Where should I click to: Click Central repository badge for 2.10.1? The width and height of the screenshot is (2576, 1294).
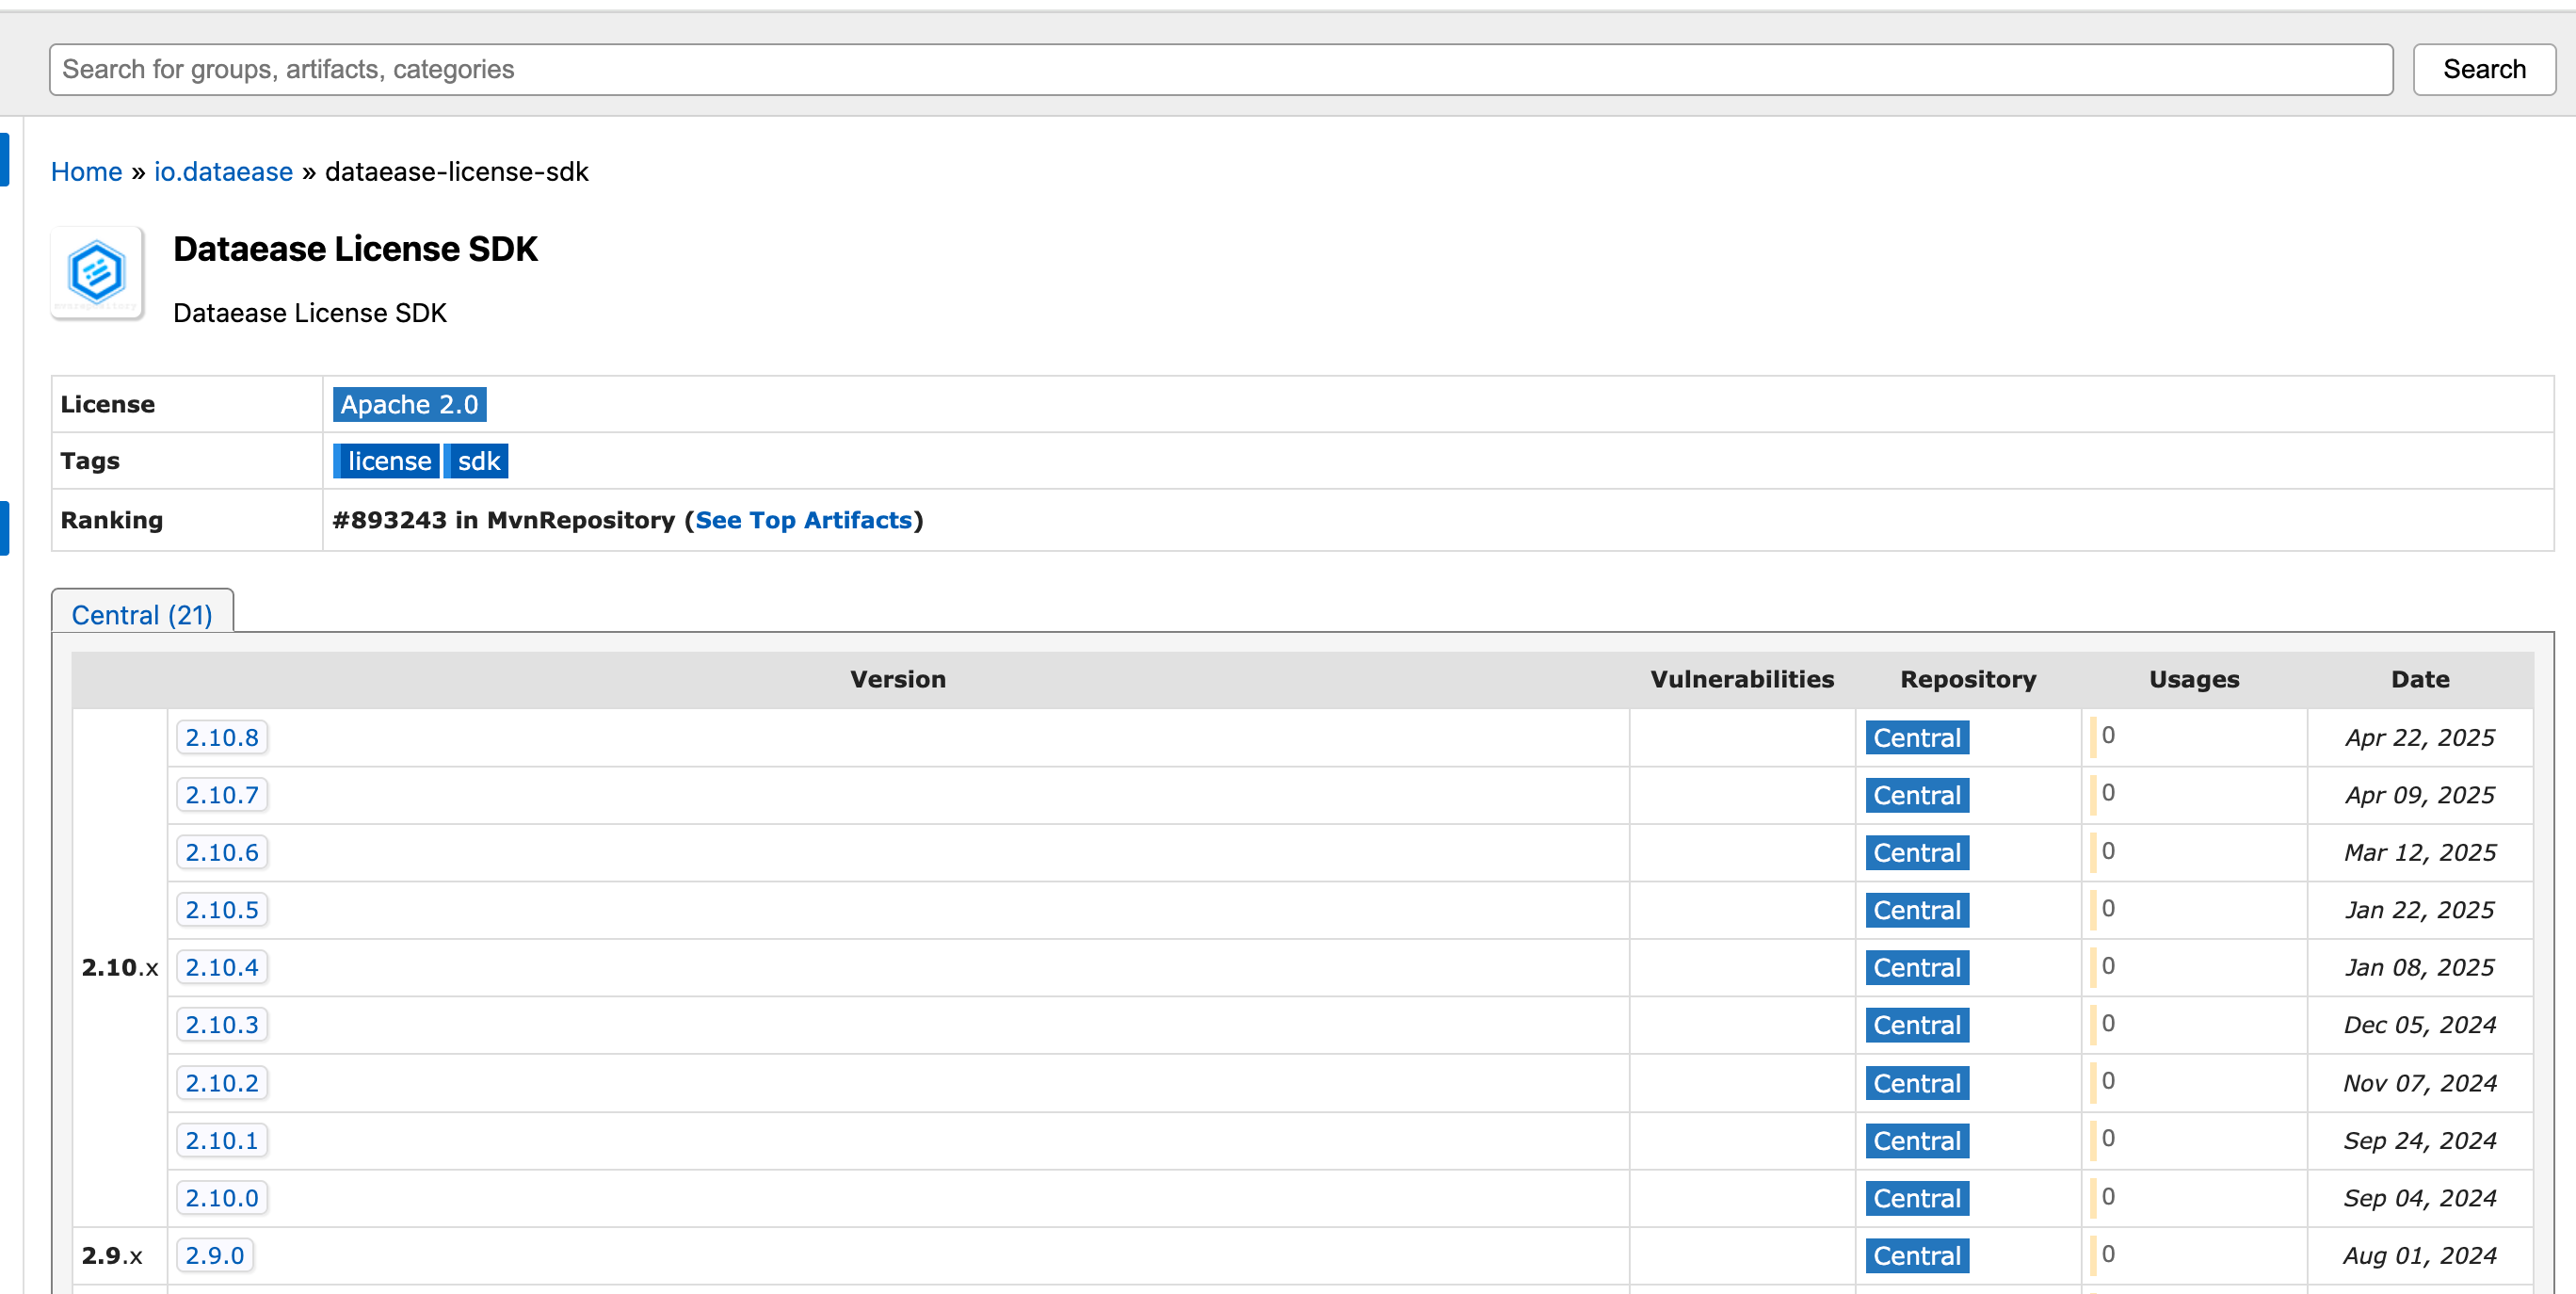(1917, 1140)
